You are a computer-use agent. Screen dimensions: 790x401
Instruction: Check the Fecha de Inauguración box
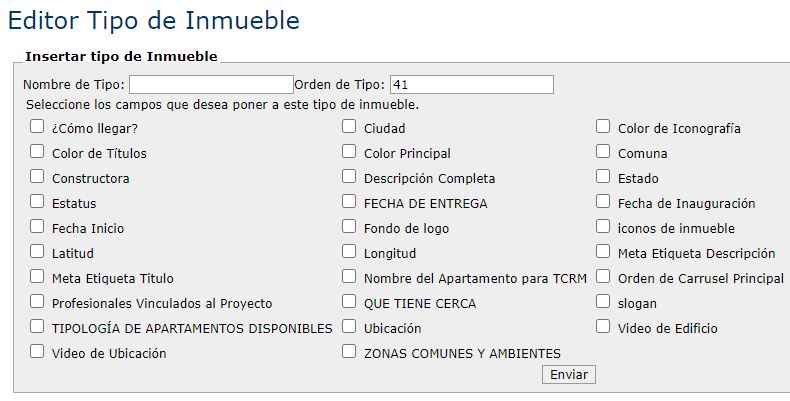pyautogui.click(x=603, y=202)
